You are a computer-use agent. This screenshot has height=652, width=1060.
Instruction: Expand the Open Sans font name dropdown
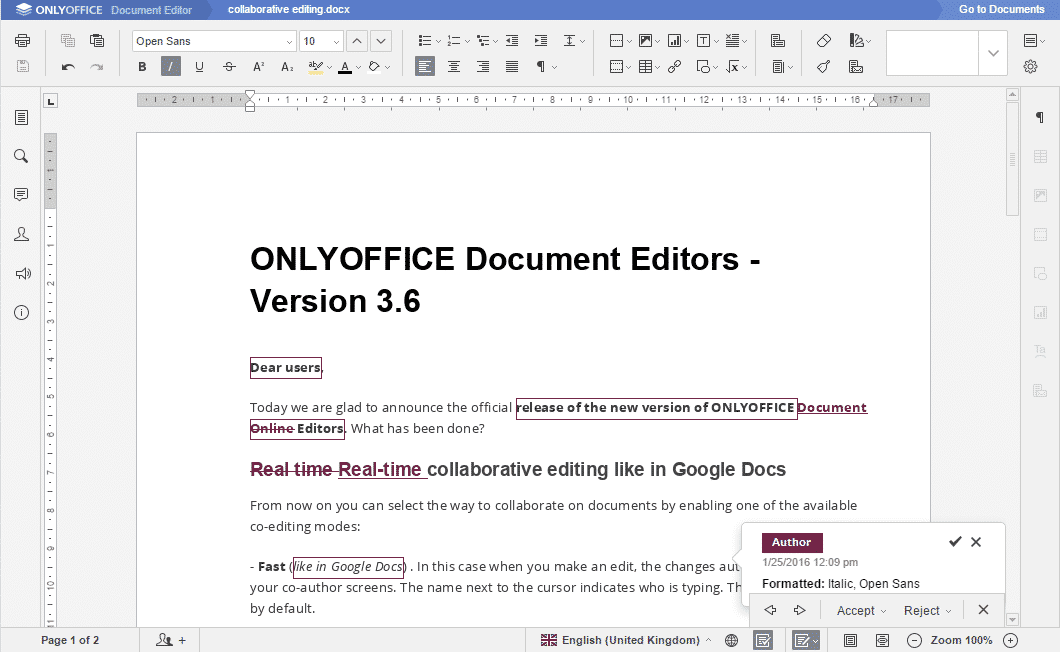[x=288, y=41]
